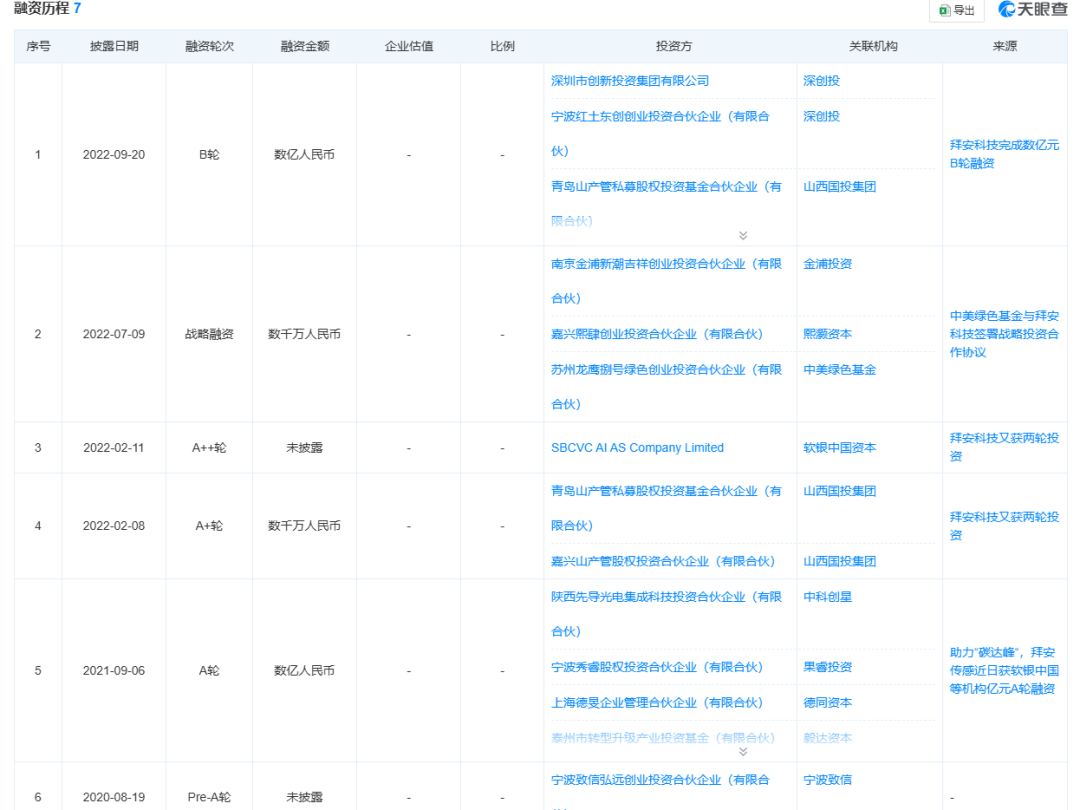Click the 战略融资 round cell
Screen dimensions: 1080x810
click(209, 334)
